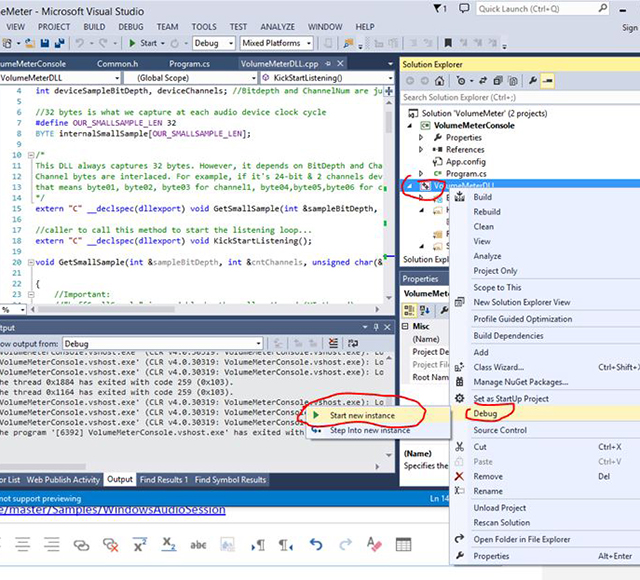Click the Search Solution Explorer field
The width and height of the screenshot is (640, 580).
(520, 97)
